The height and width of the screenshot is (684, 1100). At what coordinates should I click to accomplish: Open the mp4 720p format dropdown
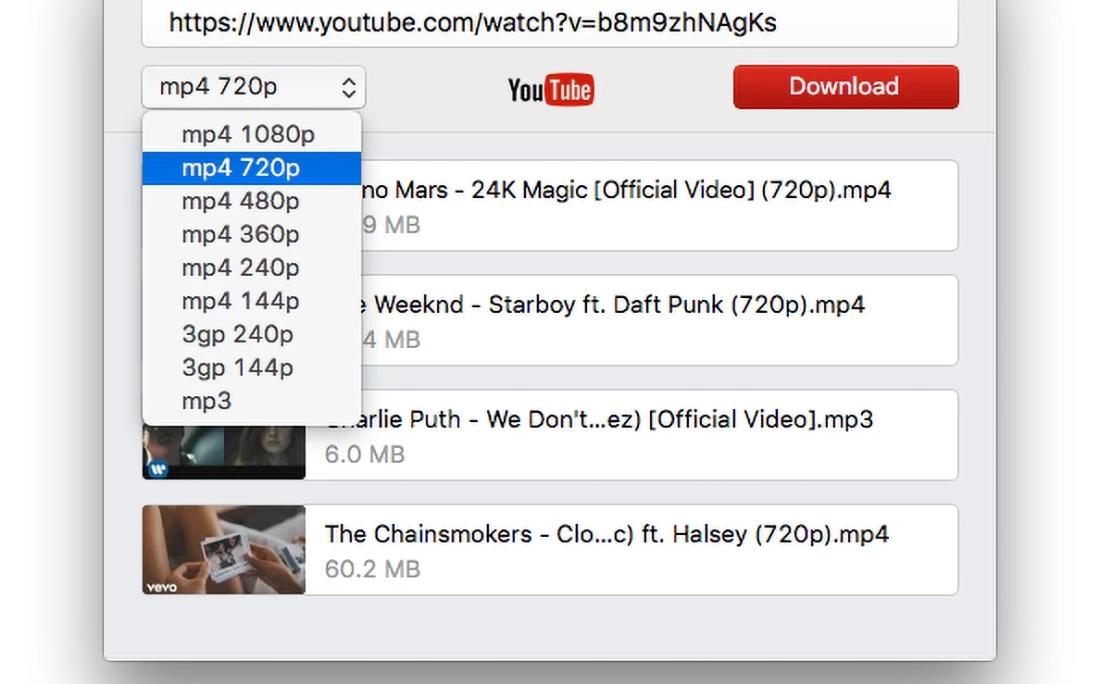click(x=253, y=87)
